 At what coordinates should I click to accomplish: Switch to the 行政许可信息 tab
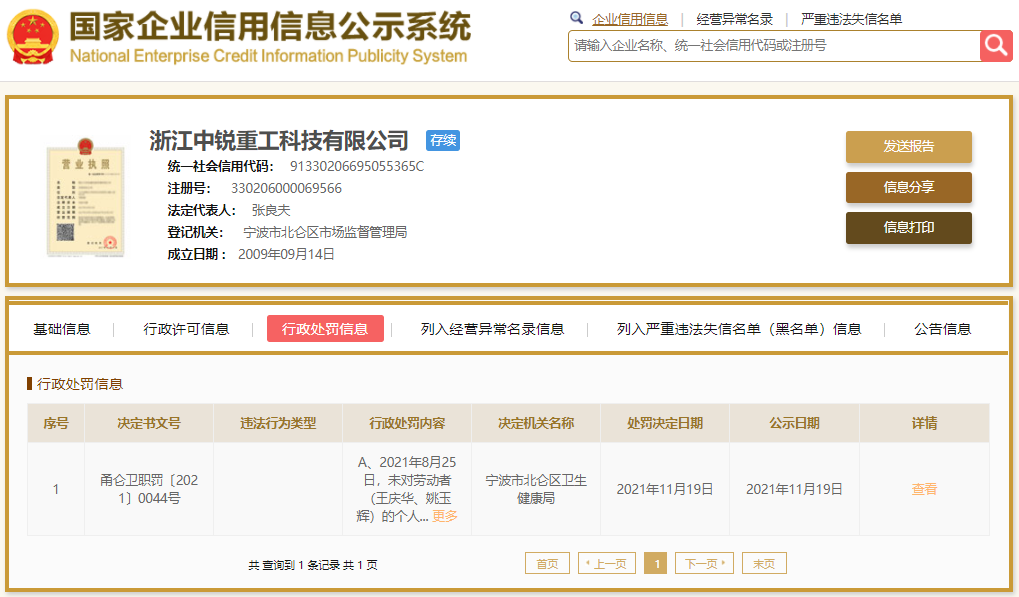187,329
